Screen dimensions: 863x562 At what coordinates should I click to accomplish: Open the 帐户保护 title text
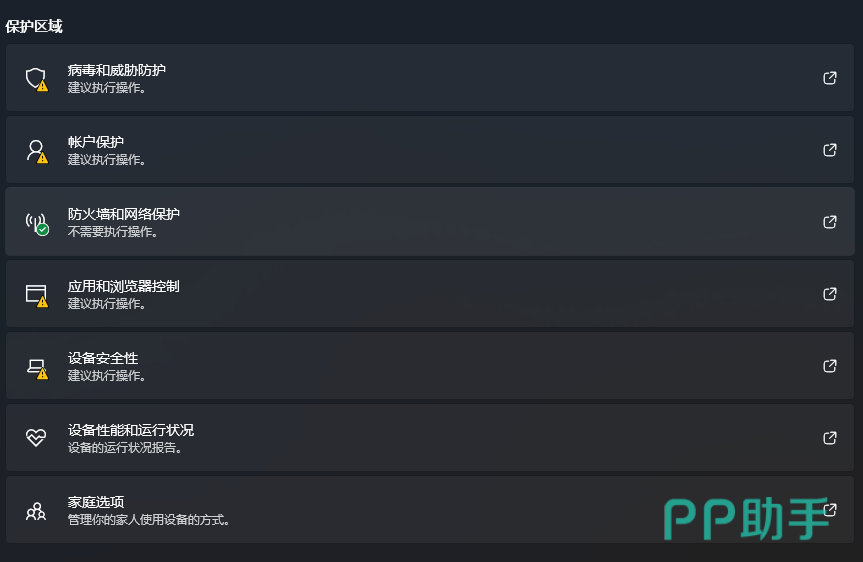96,142
